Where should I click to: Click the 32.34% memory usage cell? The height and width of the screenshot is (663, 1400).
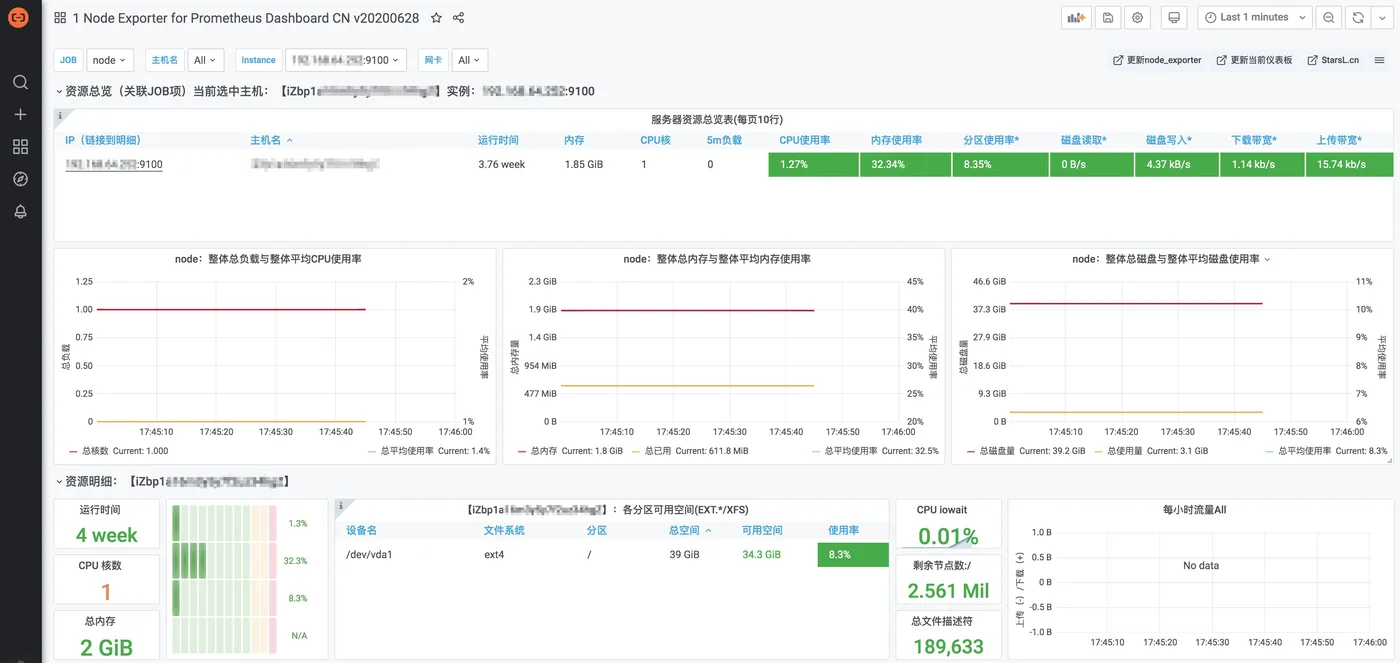pos(905,164)
